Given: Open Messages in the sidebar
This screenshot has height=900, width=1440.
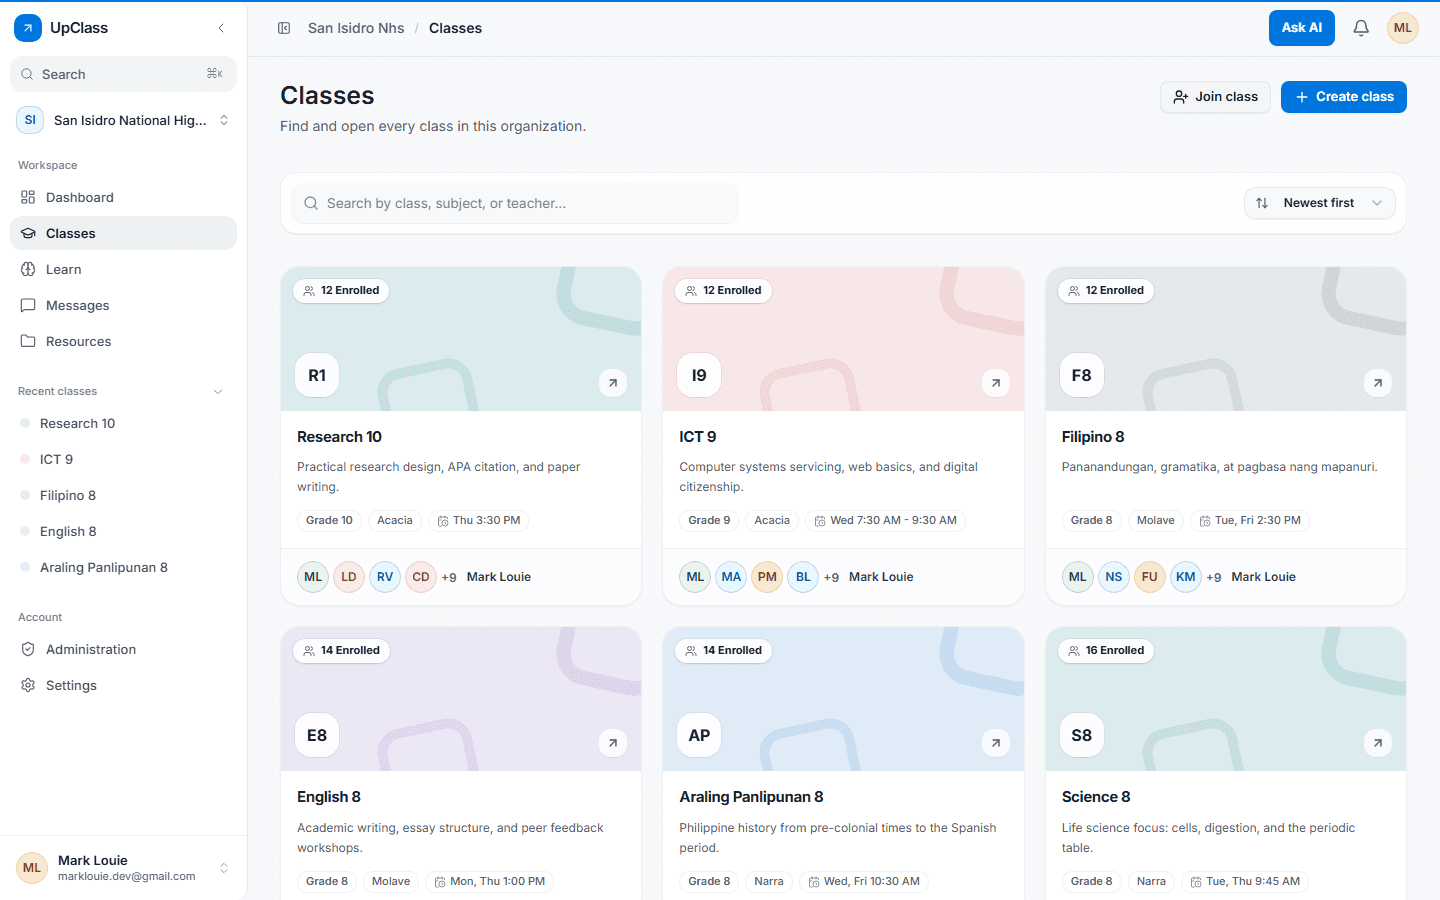Looking at the screenshot, I should [124, 305].
